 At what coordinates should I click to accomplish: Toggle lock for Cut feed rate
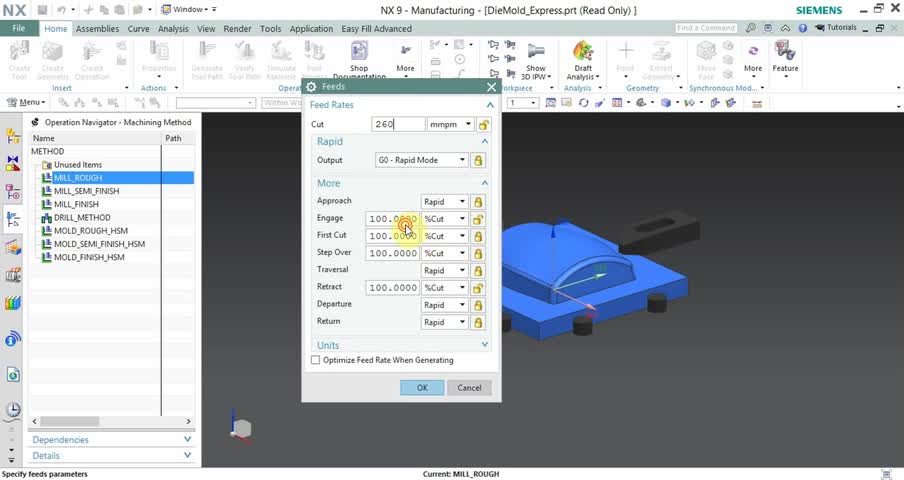tap(483, 124)
